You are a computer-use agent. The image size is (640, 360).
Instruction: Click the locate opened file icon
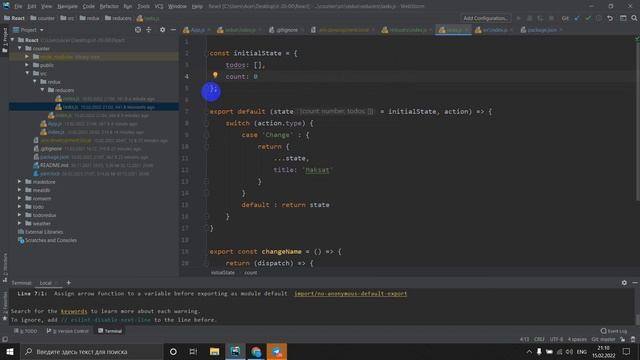(138, 30)
